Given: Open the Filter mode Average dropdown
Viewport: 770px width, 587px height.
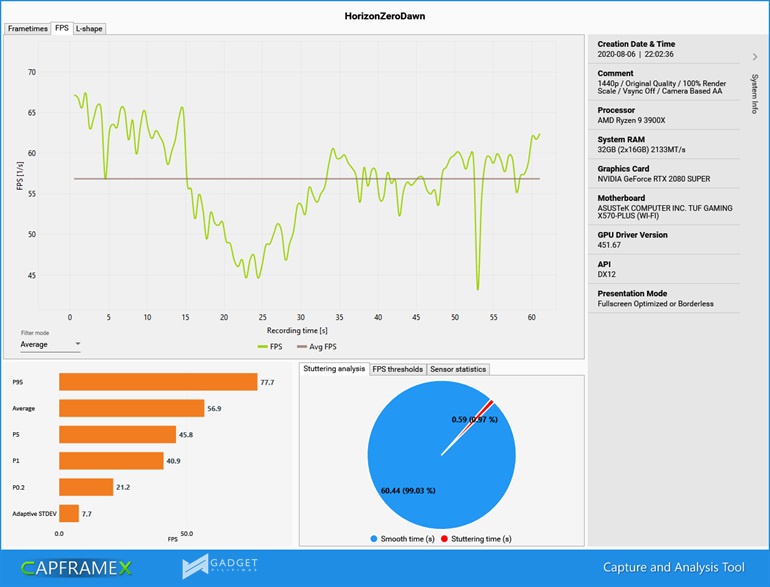Looking at the screenshot, I should tap(51, 345).
